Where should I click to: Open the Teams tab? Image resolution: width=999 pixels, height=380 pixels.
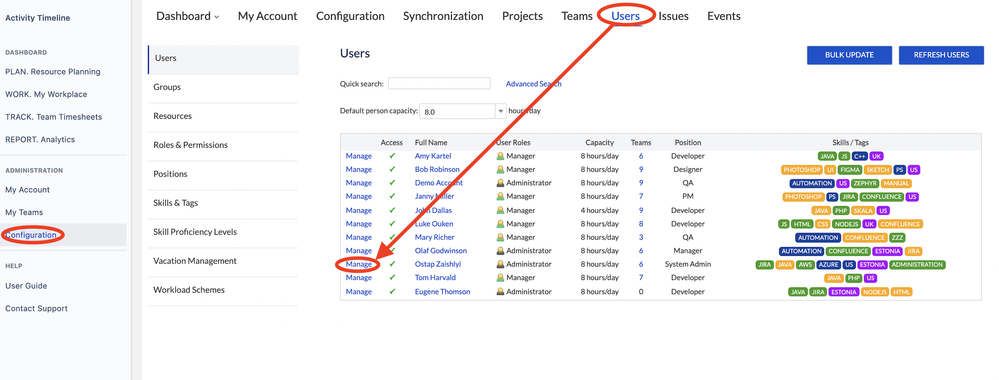pos(577,17)
